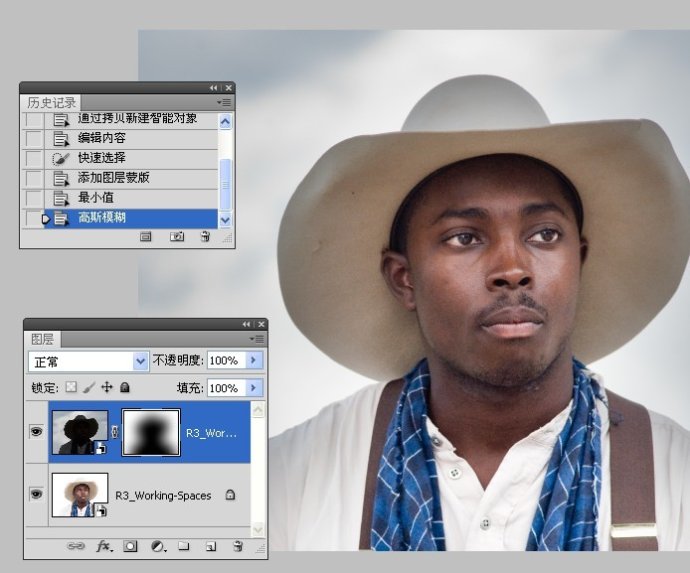This screenshot has height=573, width=690.
Task: Select the 历史记录 tab
Action: coord(51,103)
